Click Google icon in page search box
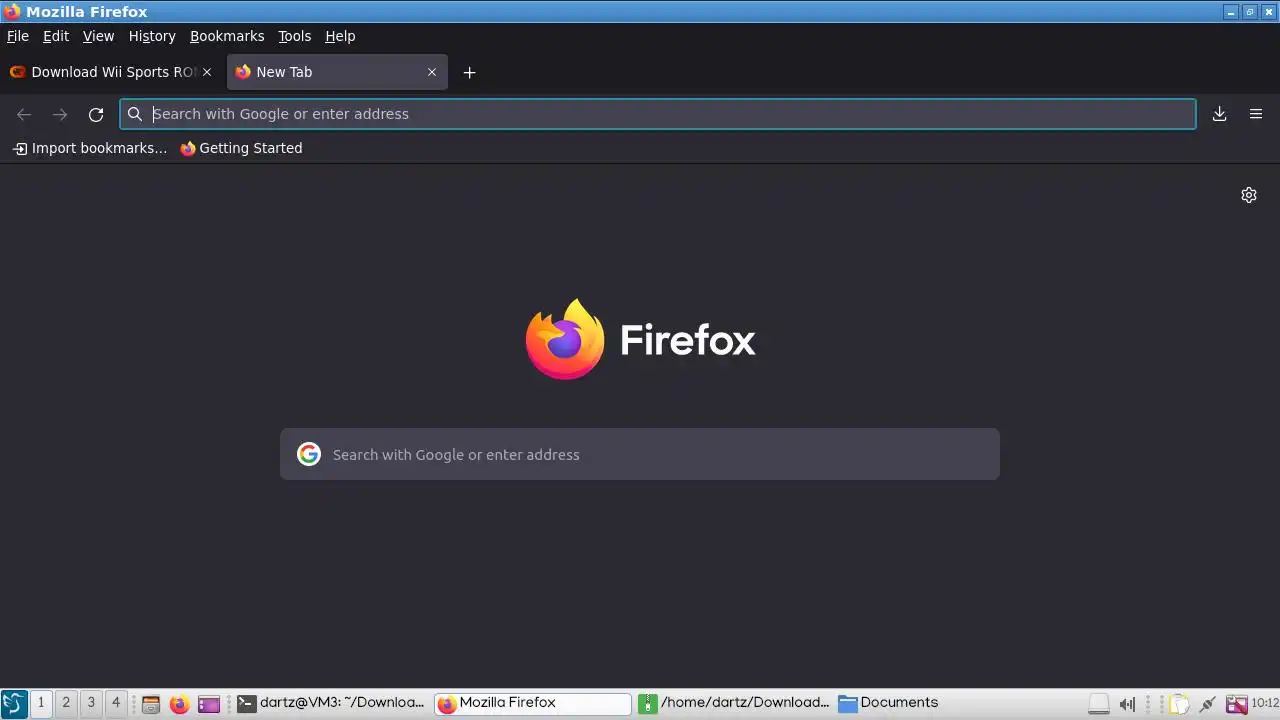Image resolution: width=1280 pixels, height=720 pixels. pos(309,454)
